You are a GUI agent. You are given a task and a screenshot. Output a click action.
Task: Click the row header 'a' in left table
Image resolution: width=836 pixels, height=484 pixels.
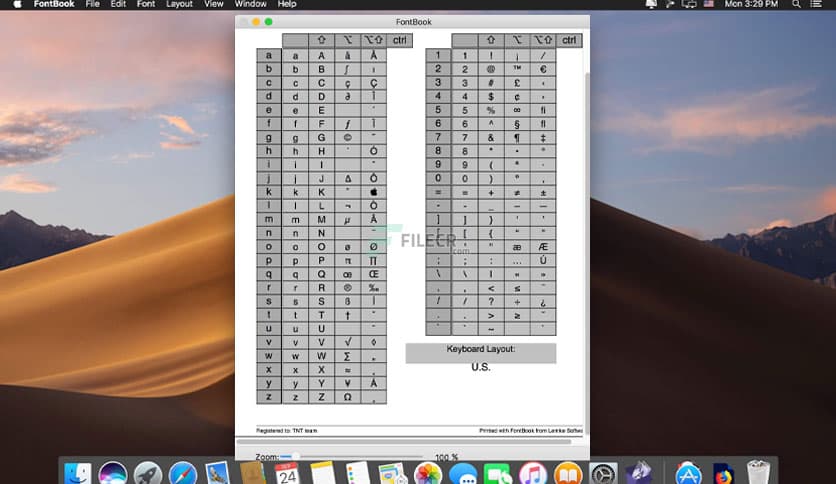pos(269,55)
